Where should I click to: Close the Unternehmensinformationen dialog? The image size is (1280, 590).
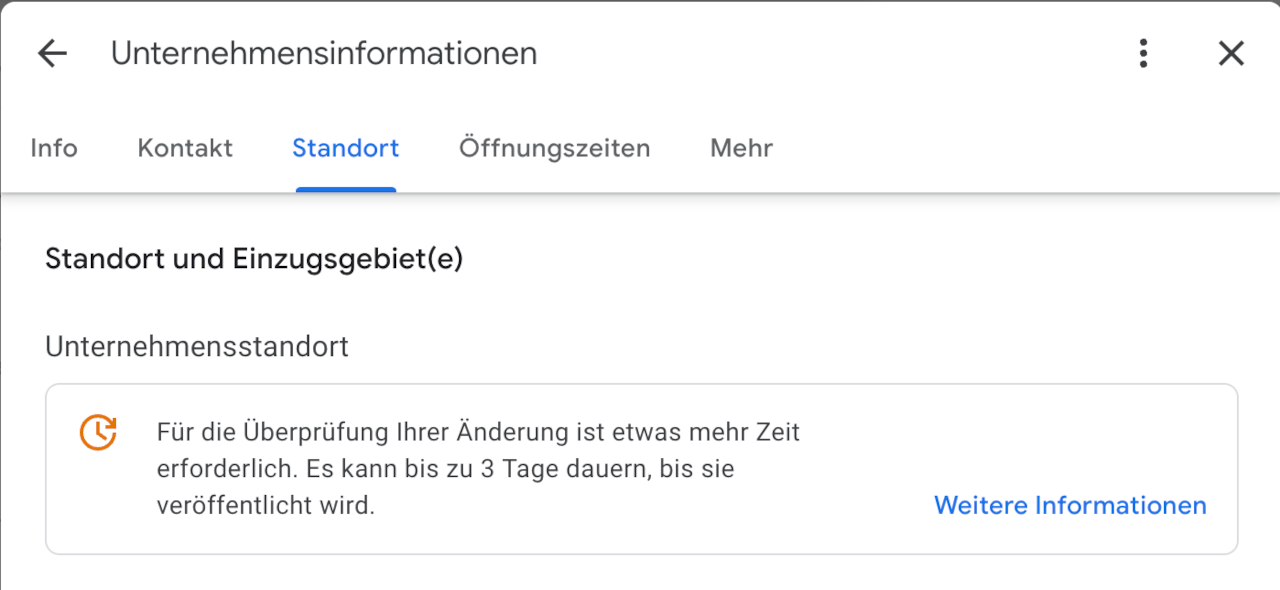click(x=1231, y=53)
